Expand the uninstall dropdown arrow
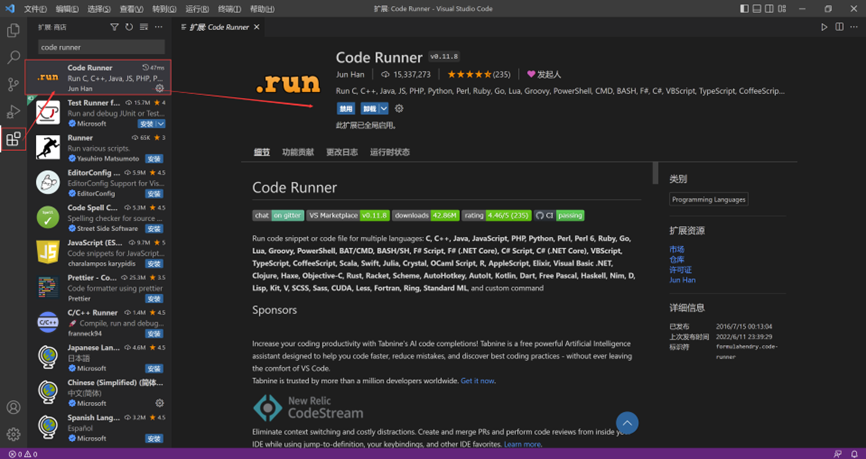Image resolution: width=866 pixels, height=459 pixels. 384,109
